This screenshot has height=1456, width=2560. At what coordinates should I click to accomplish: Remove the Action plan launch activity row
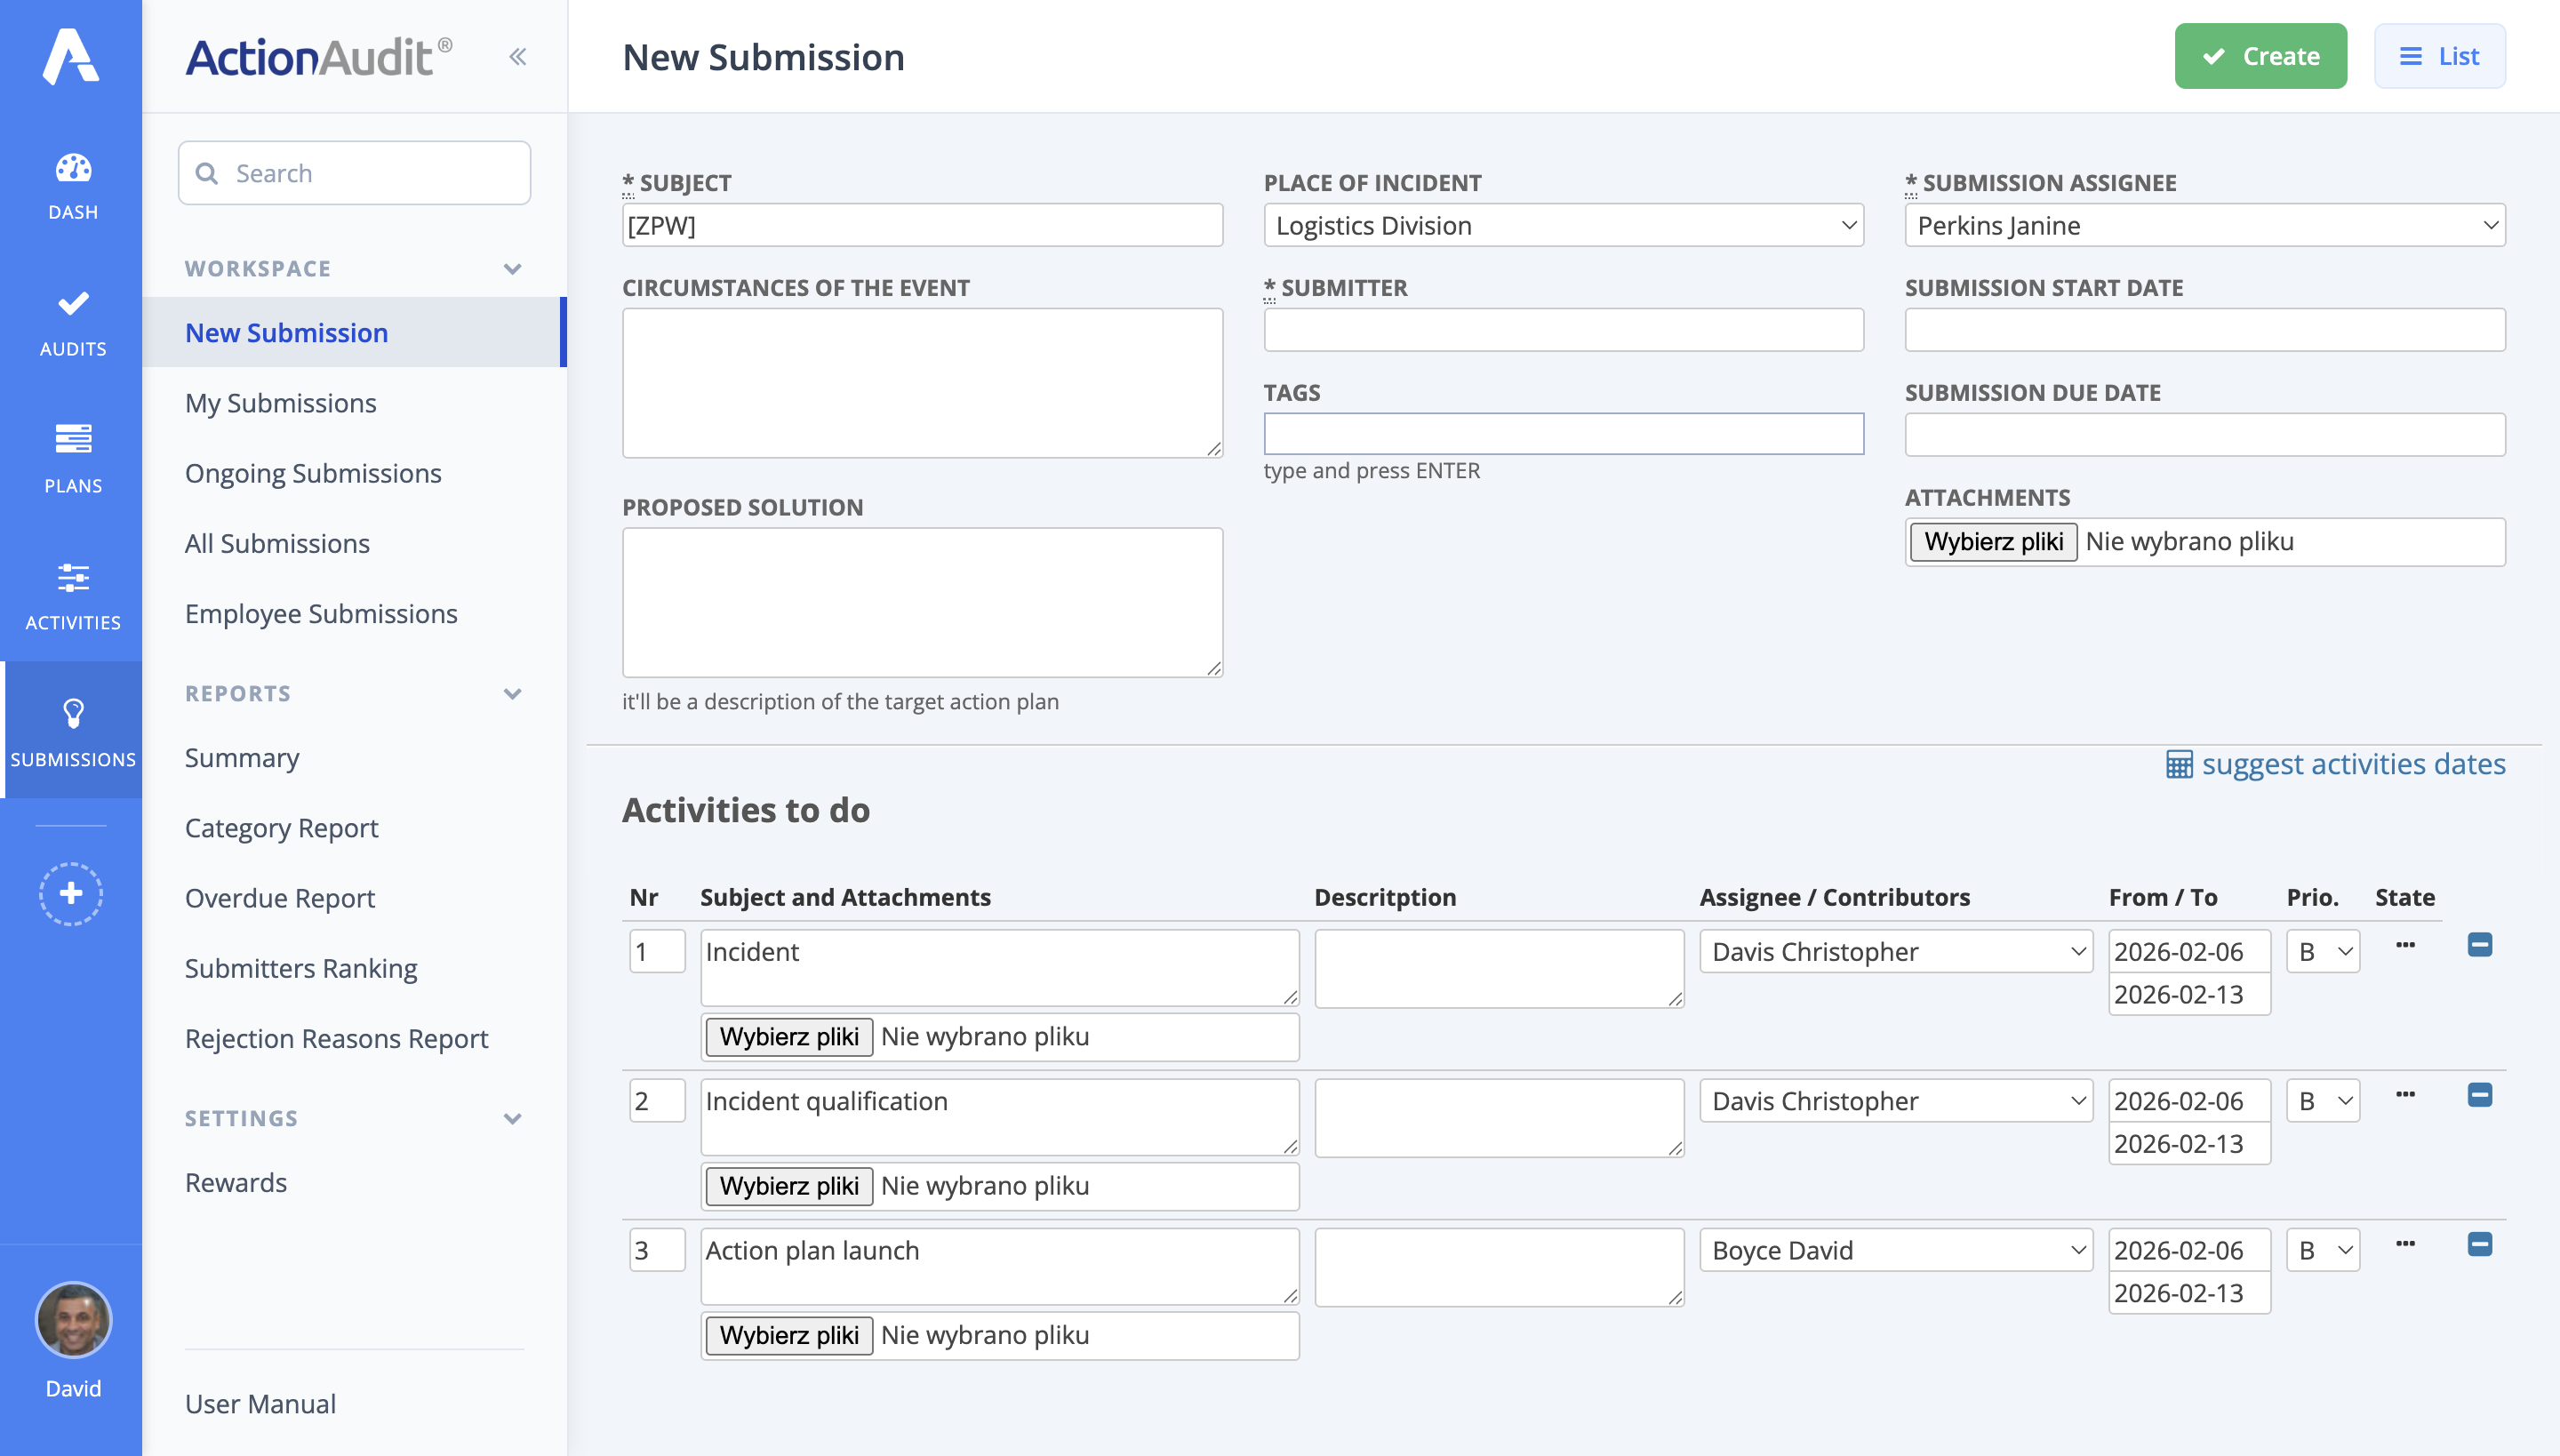(x=2482, y=1244)
